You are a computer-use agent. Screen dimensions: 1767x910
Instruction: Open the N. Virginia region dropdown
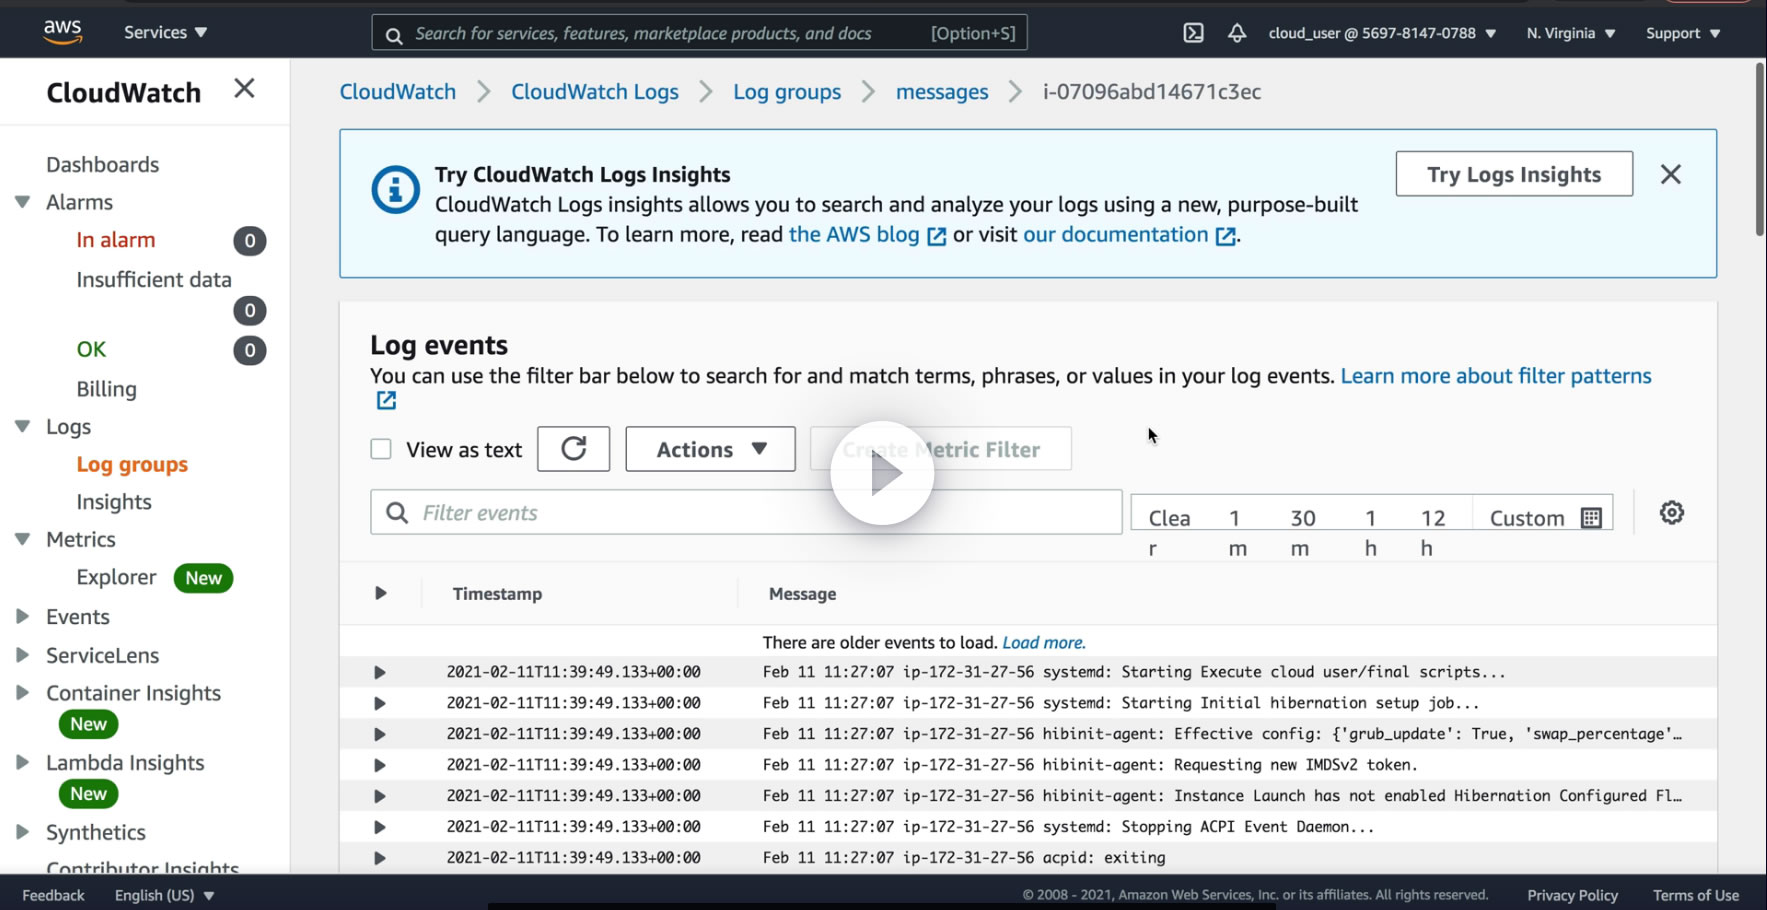1570,33
